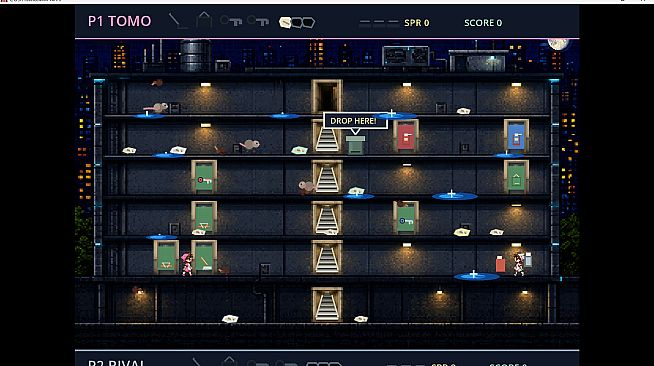654x366 pixels.
Task: Click the last empty paper inventory slot
Action: click(308, 23)
